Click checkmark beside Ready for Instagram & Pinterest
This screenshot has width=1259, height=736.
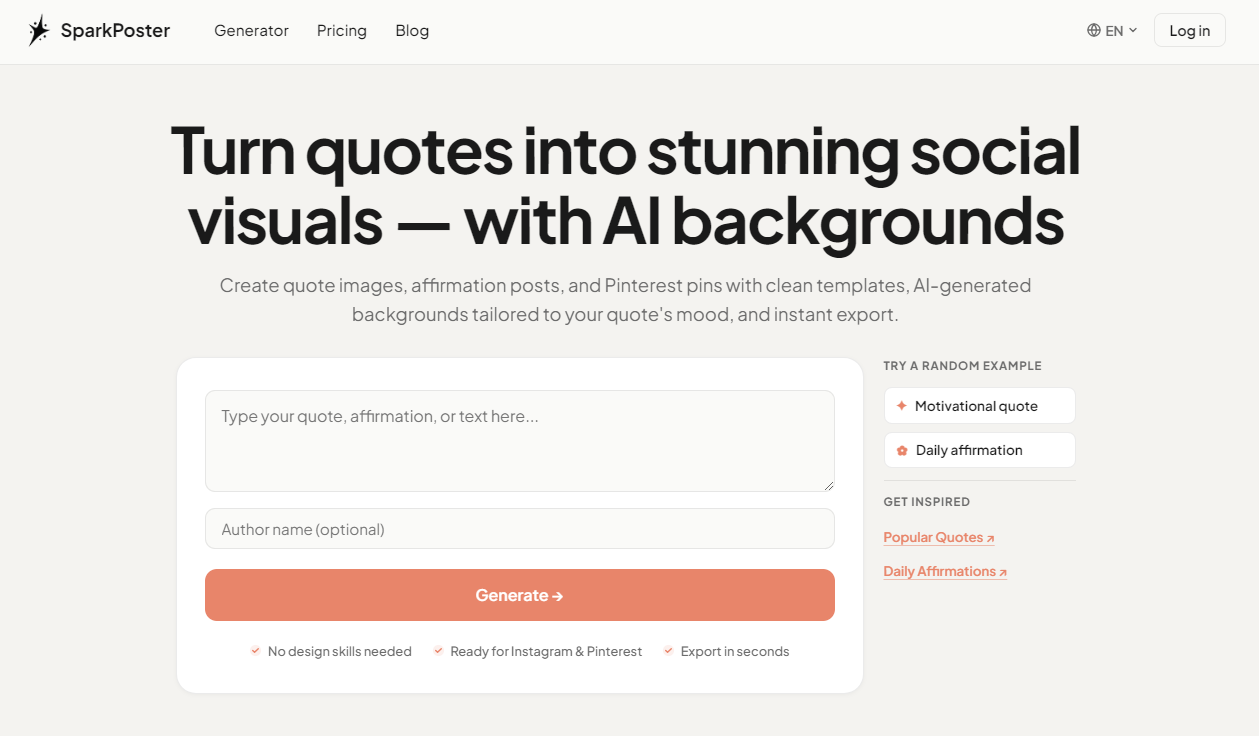pyautogui.click(x=438, y=650)
